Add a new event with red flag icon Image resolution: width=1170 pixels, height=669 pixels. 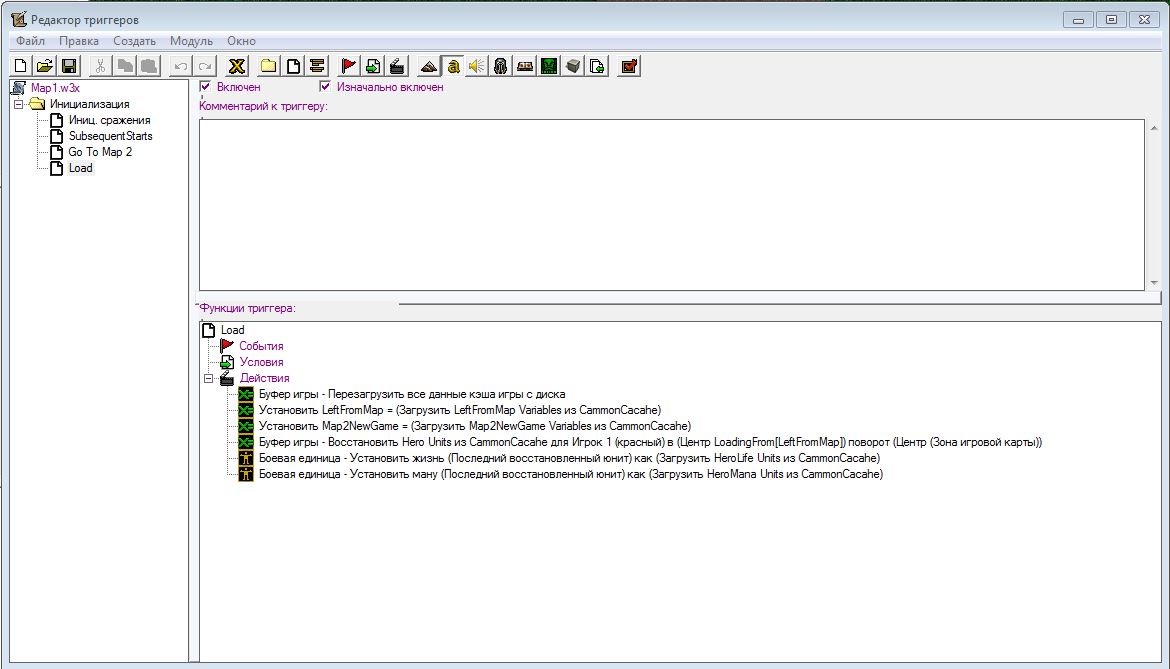pyautogui.click(x=349, y=66)
